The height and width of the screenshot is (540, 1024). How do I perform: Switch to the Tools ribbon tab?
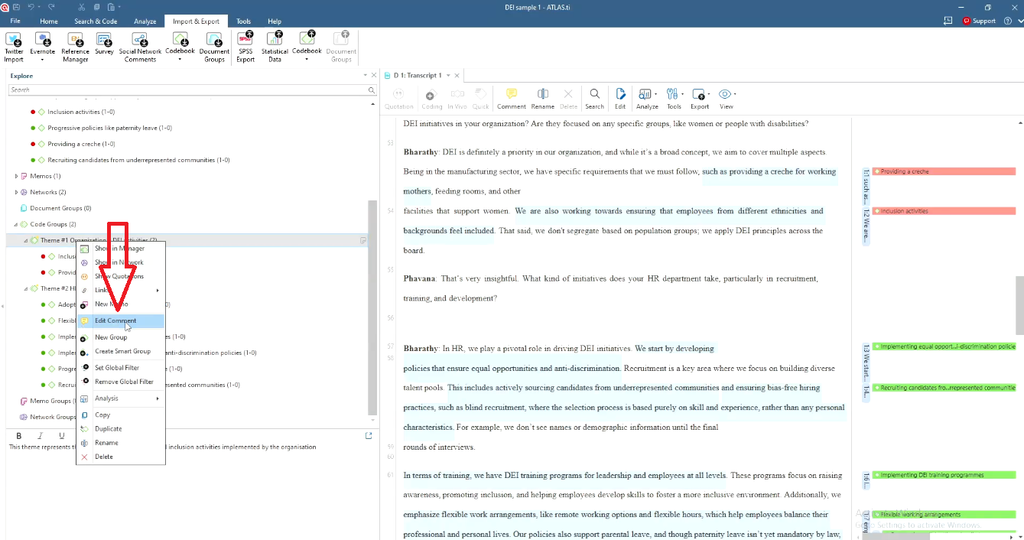pyautogui.click(x=244, y=21)
